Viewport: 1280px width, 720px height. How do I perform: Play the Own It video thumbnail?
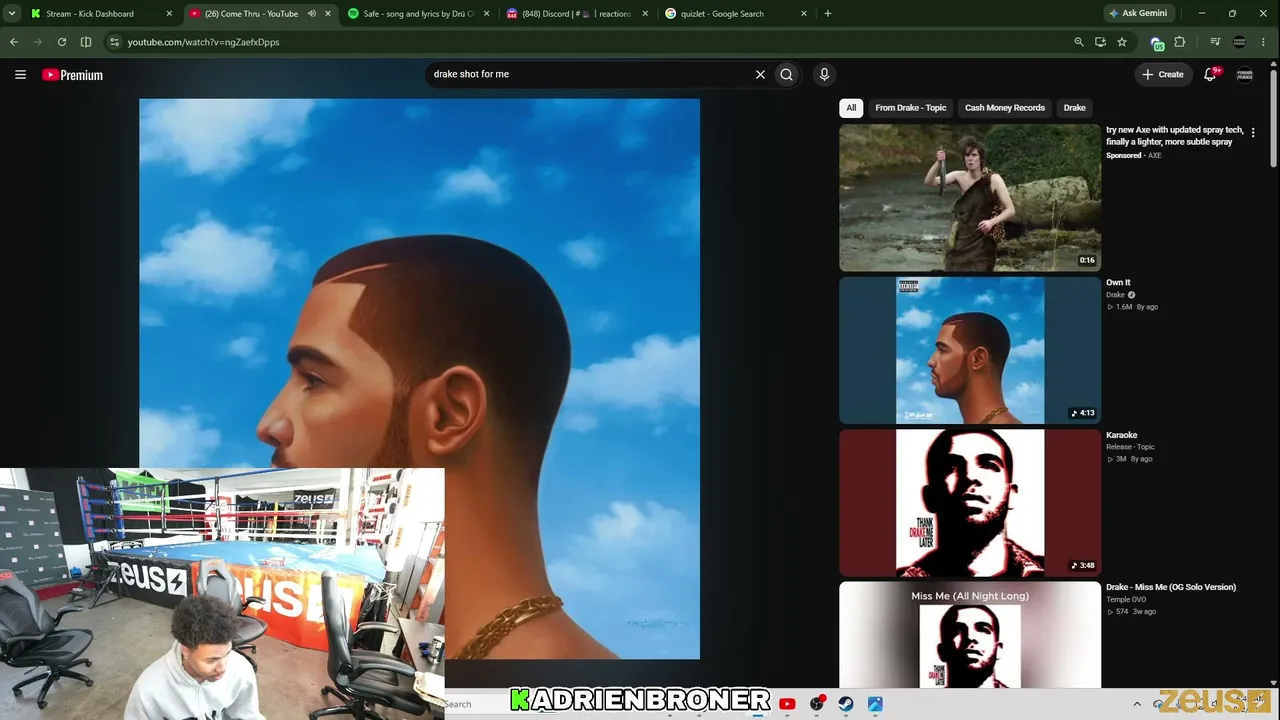(970, 350)
